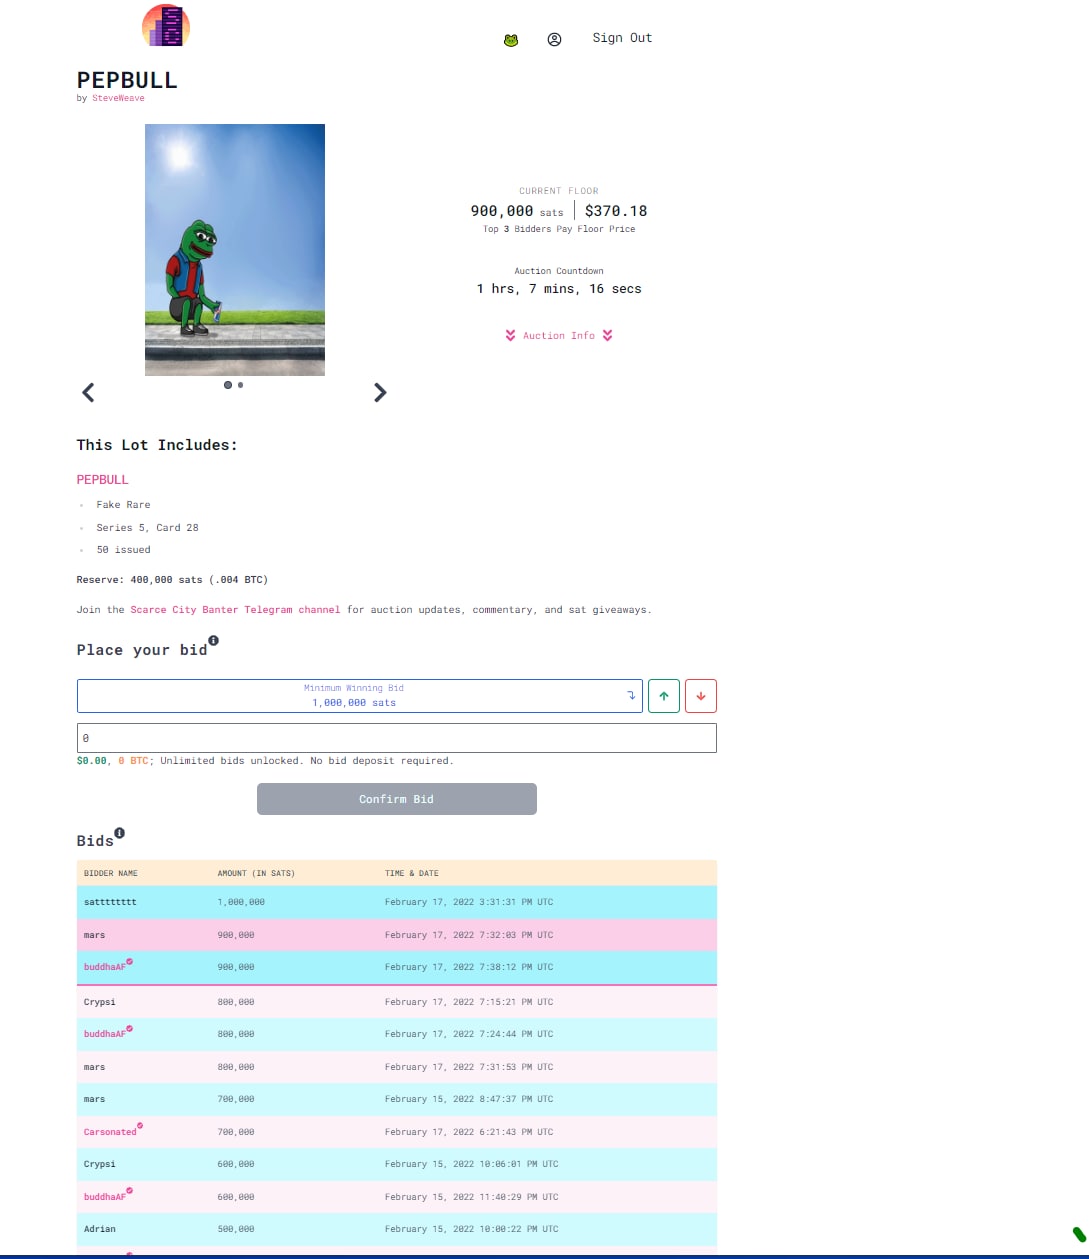
Task: Select Crypsi bidder on 800,000 row
Action: [100, 1002]
